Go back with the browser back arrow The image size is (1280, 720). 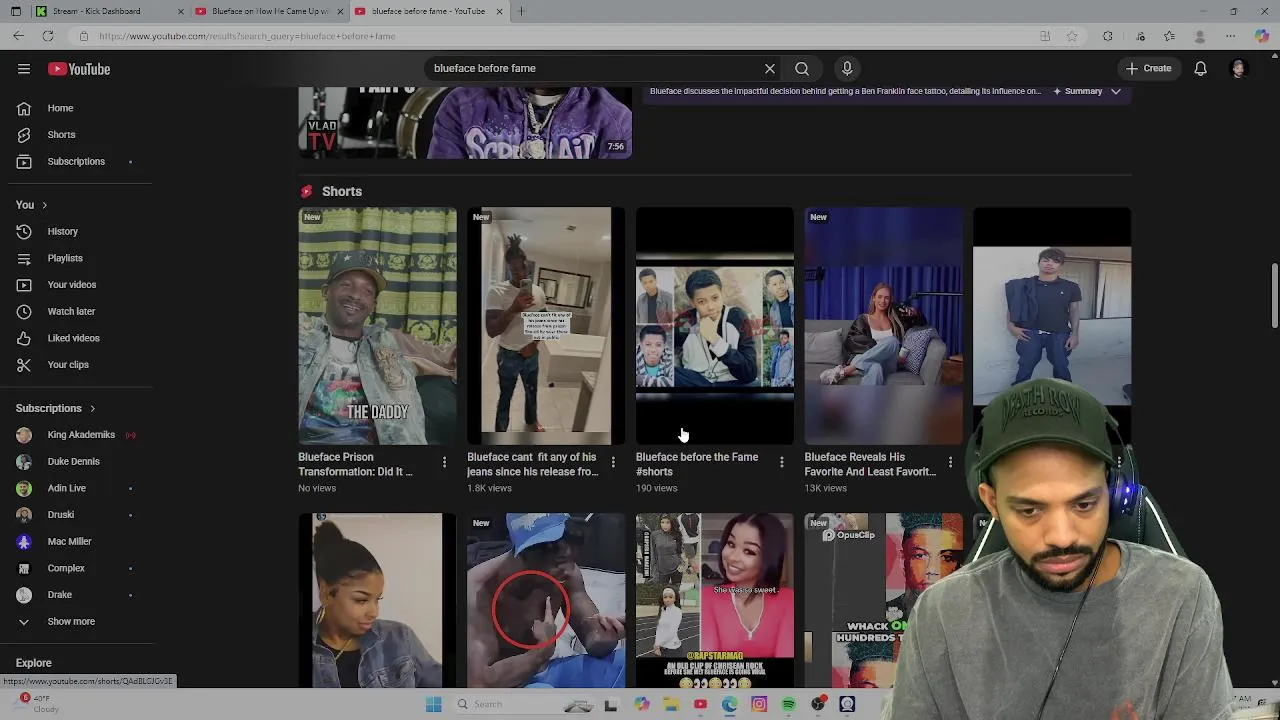tap(19, 36)
